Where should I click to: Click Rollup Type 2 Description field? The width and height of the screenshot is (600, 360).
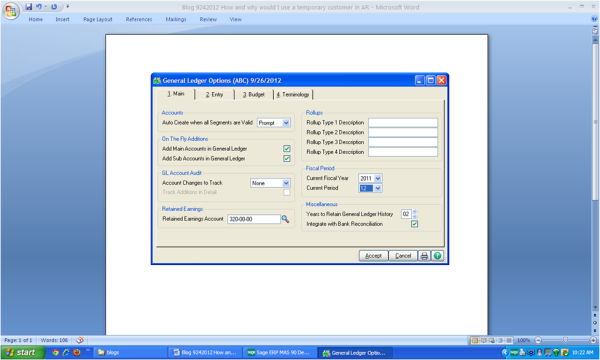tap(403, 132)
